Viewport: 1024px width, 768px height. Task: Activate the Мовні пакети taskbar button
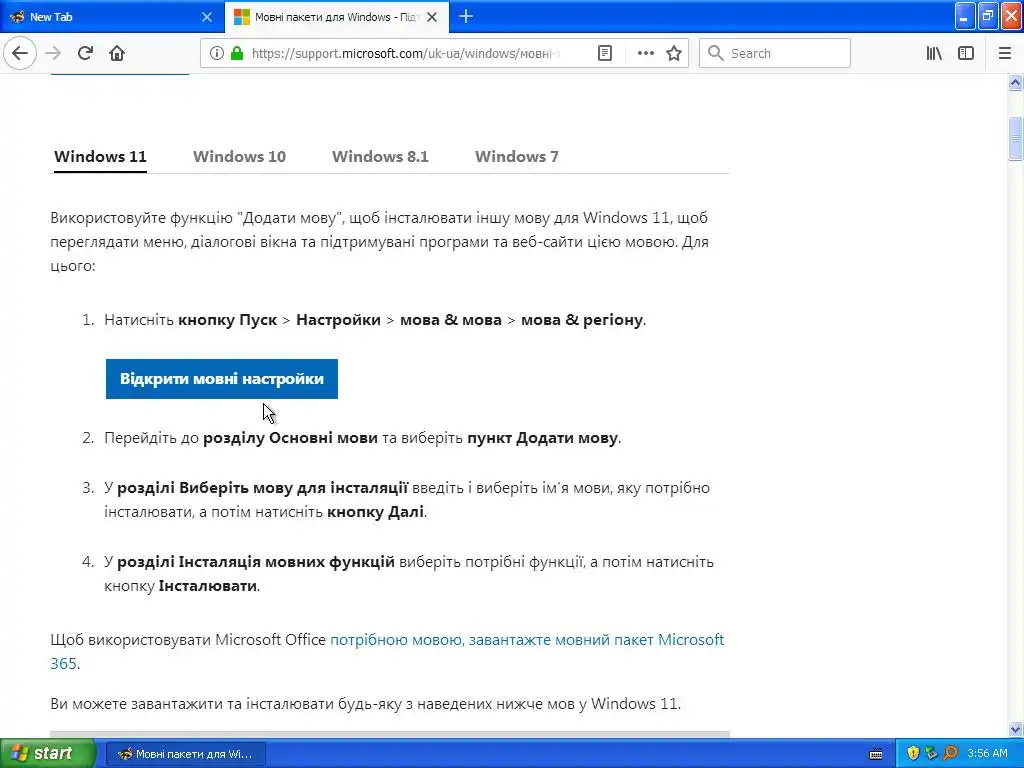coord(185,754)
